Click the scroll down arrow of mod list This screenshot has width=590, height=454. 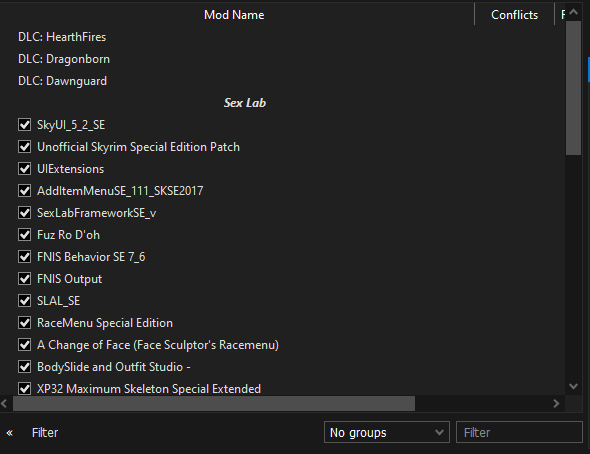[x=573, y=386]
